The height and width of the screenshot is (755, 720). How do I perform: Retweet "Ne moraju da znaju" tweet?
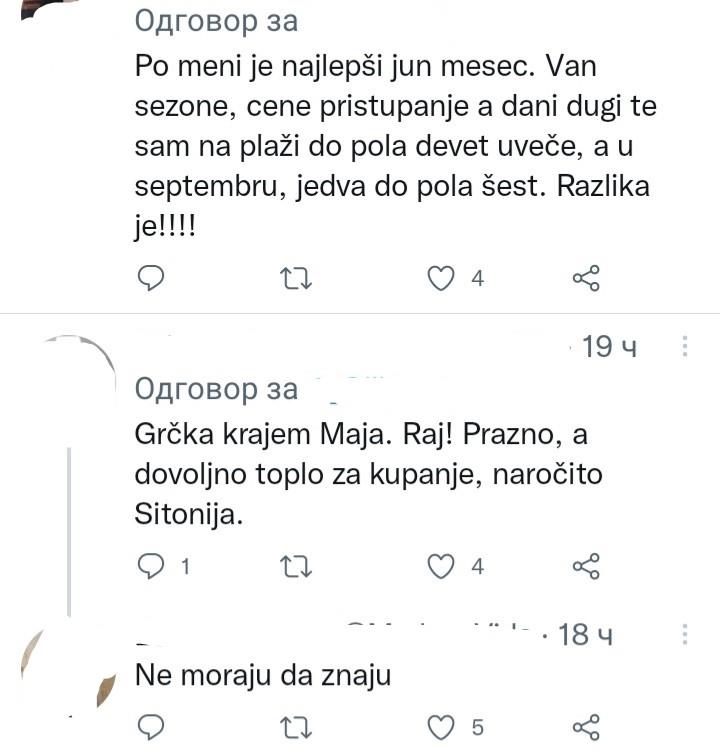[297, 726]
